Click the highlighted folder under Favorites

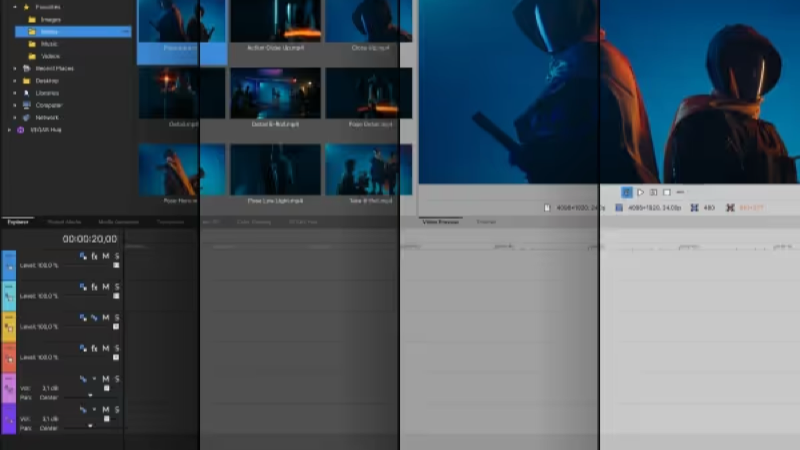73,32
